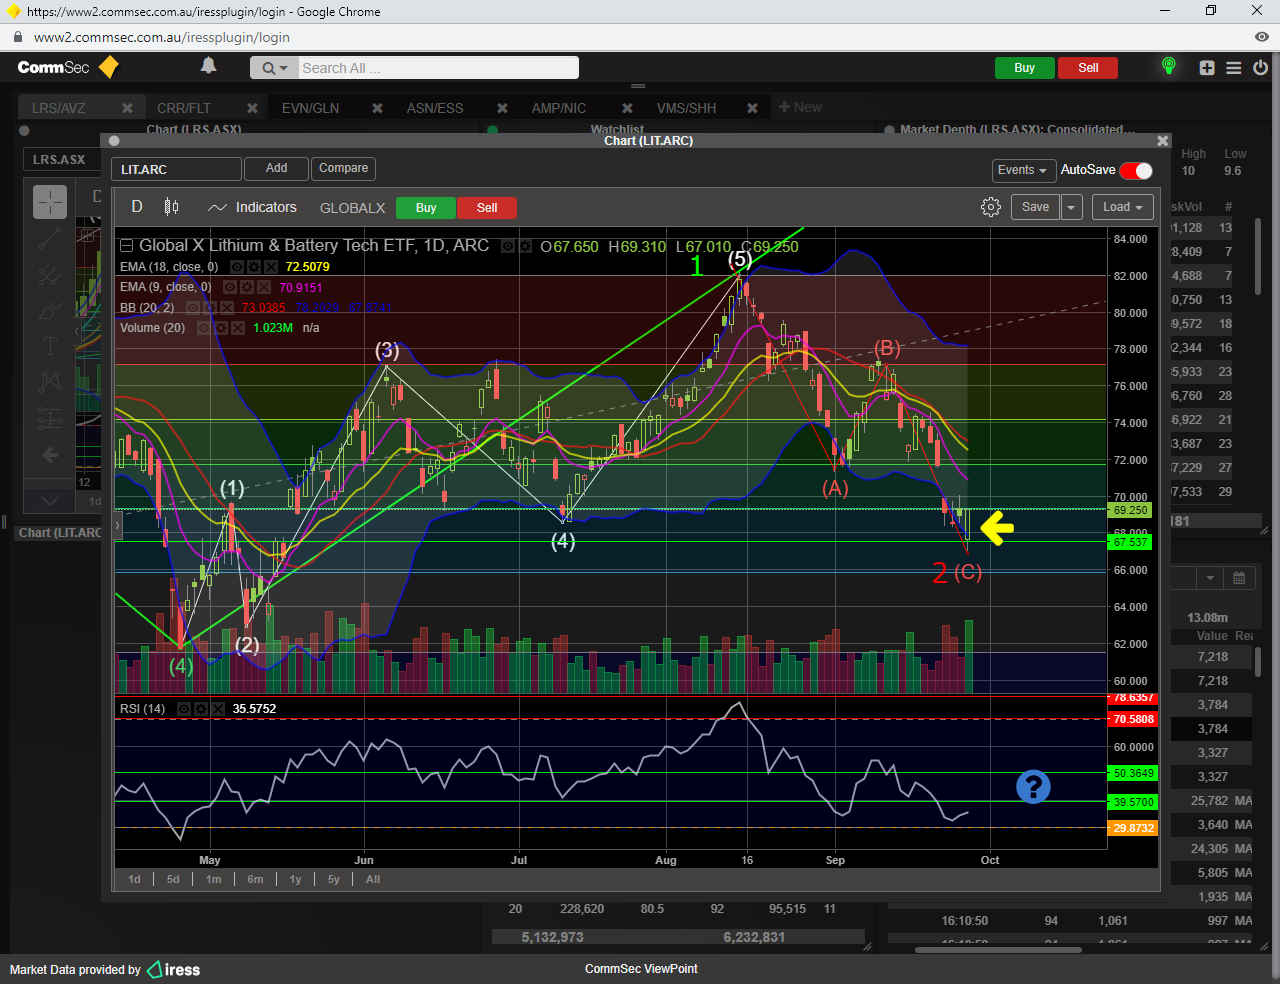Change the D chart interval
This screenshot has height=984, width=1280.
pyautogui.click(x=137, y=207)
